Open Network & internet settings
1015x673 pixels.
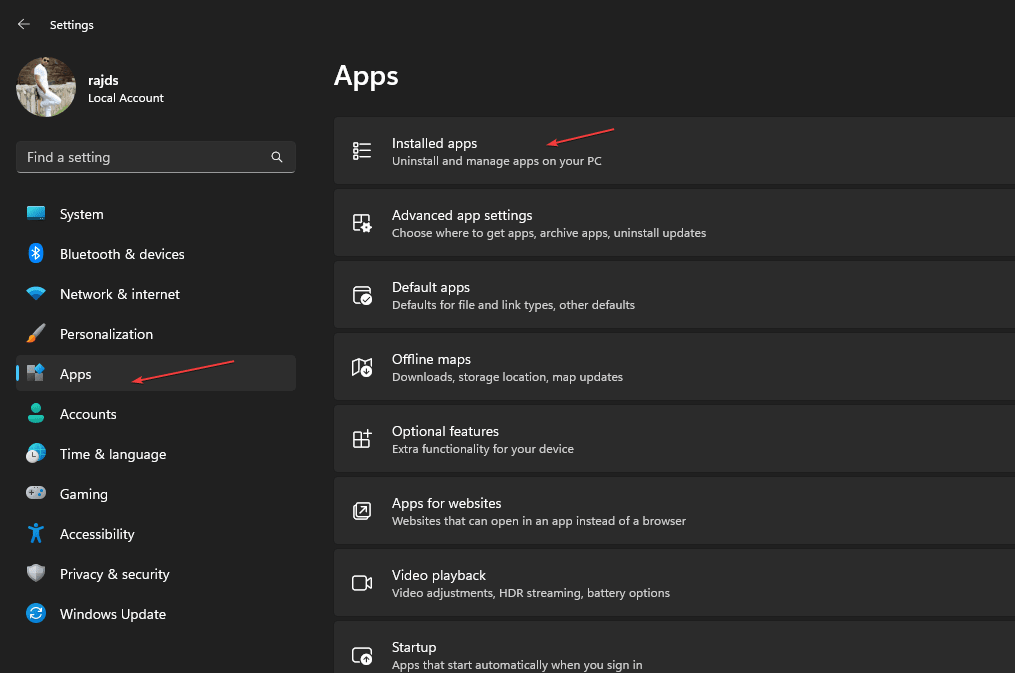(x=119, y=294)
